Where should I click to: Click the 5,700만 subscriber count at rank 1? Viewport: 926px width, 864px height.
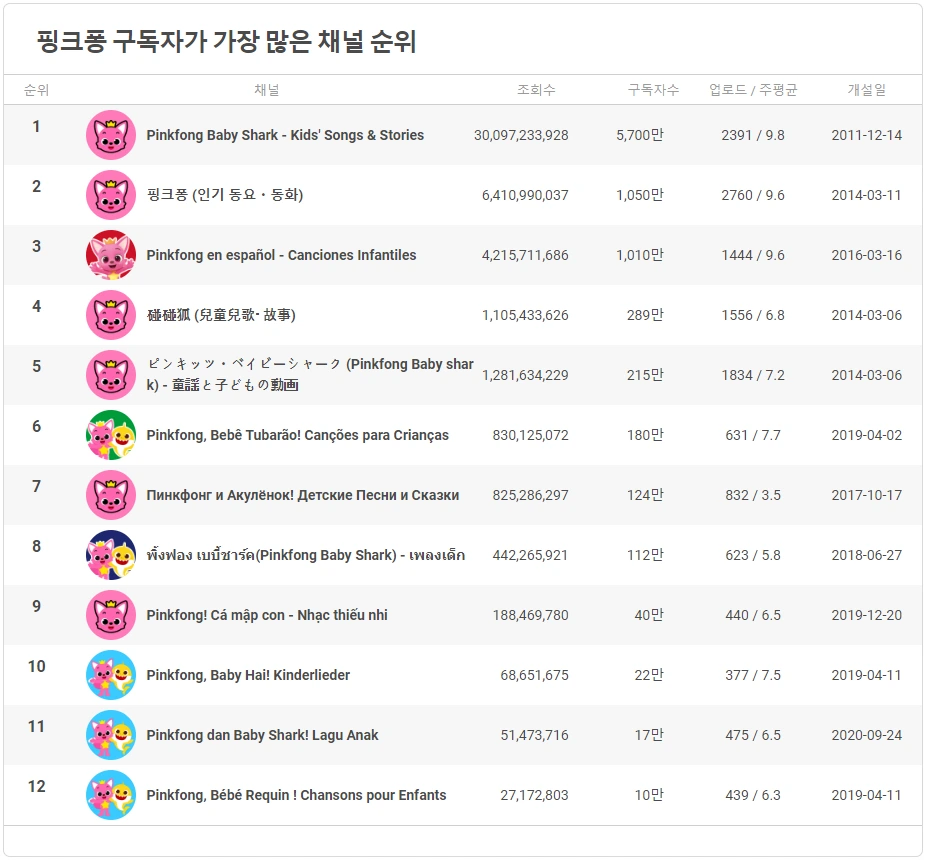[640, 134]
